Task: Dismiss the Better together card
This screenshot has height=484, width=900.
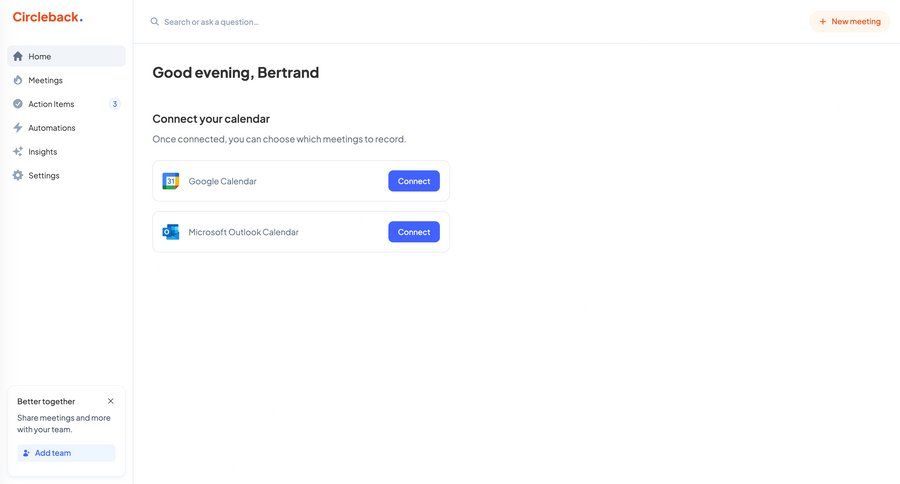Action: coord(111,401)
